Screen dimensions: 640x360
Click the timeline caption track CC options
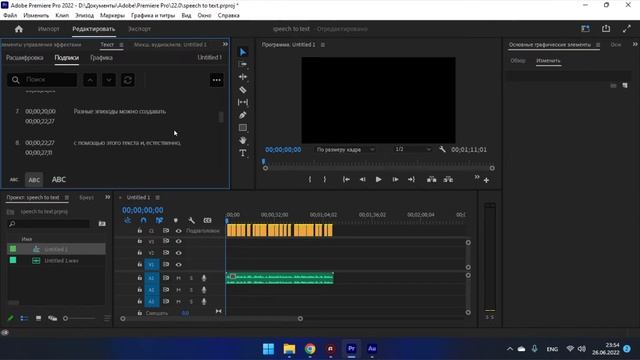208,220
